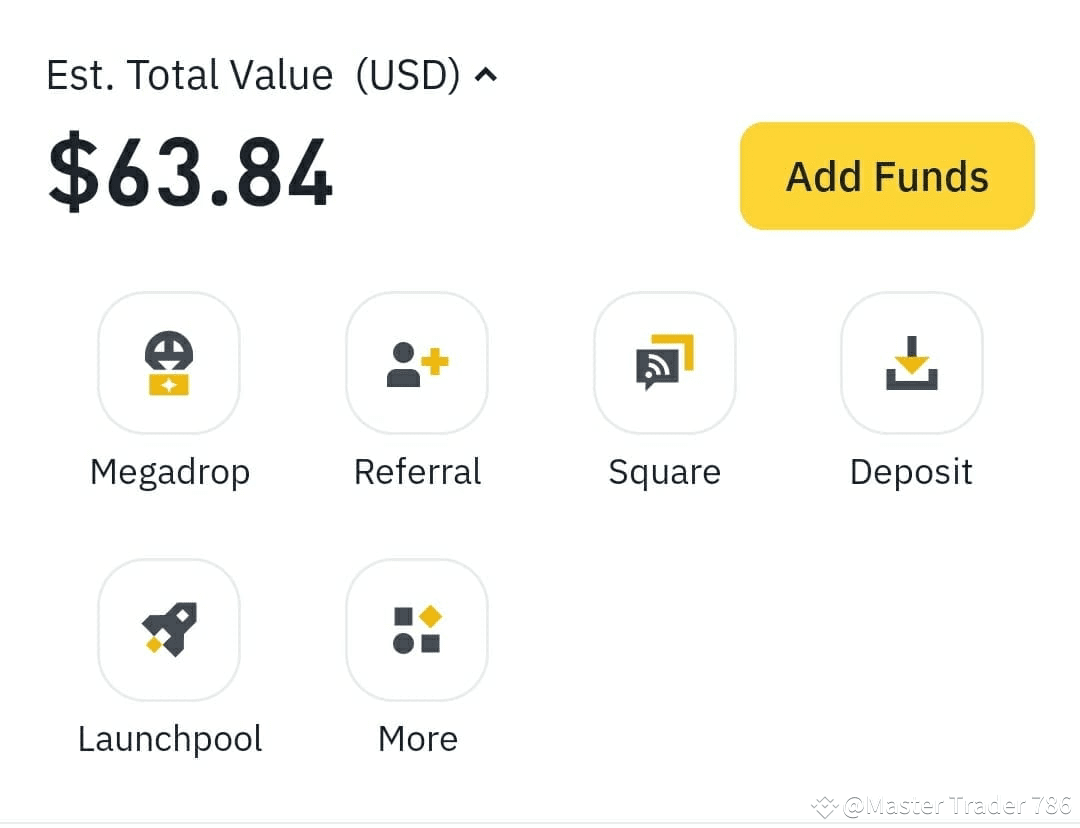Open the (USD) currency selector
Viewport: 1080px width, 828px height.
tap(408, 75)
